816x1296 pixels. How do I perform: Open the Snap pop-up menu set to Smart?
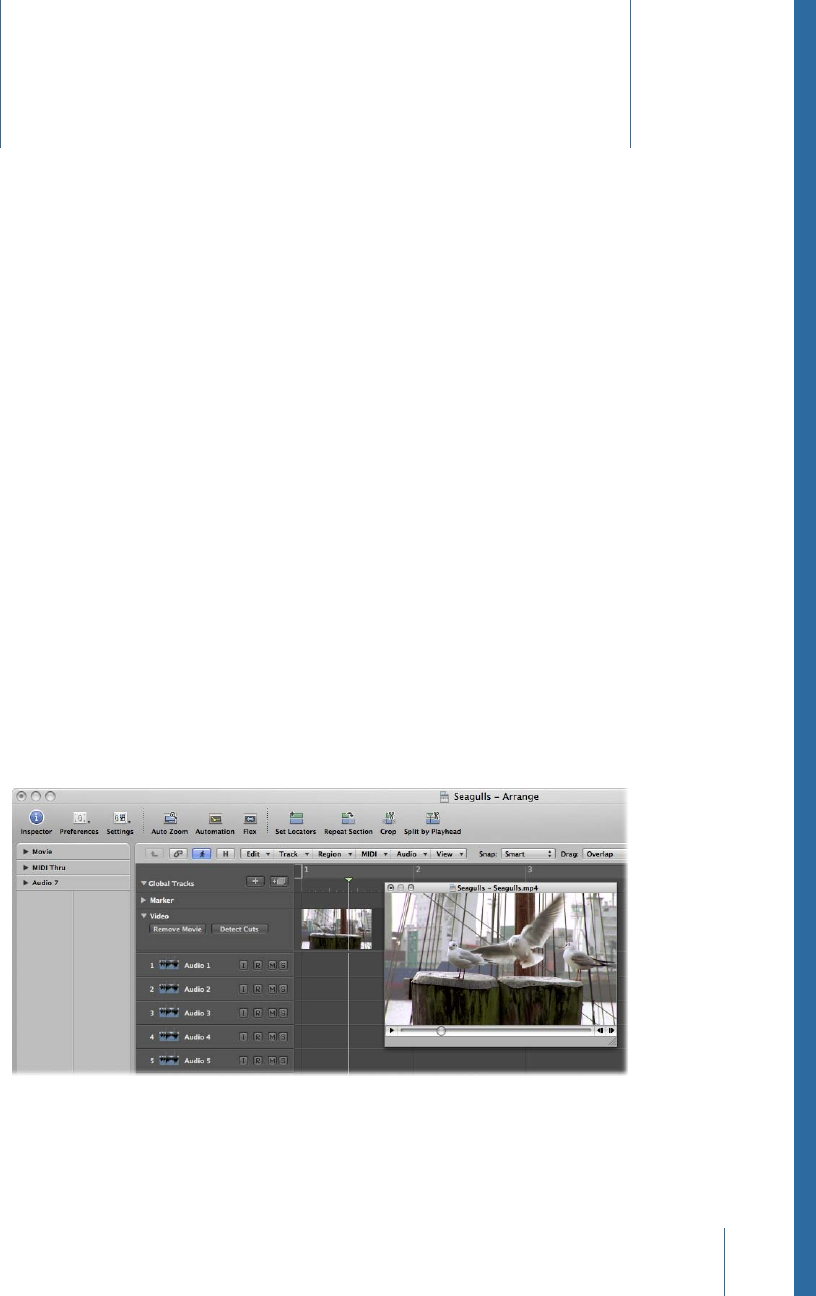click(x=528, y=854)
